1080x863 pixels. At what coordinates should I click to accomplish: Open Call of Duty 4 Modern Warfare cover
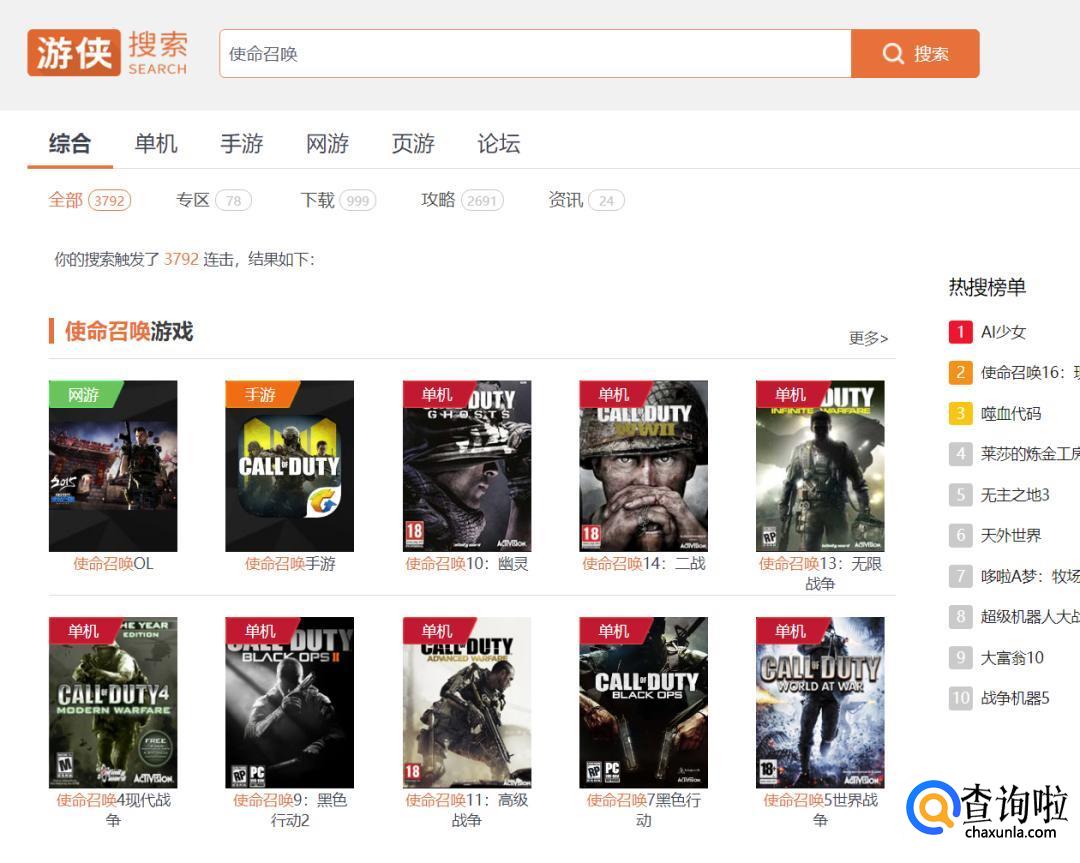click(113, 703)
